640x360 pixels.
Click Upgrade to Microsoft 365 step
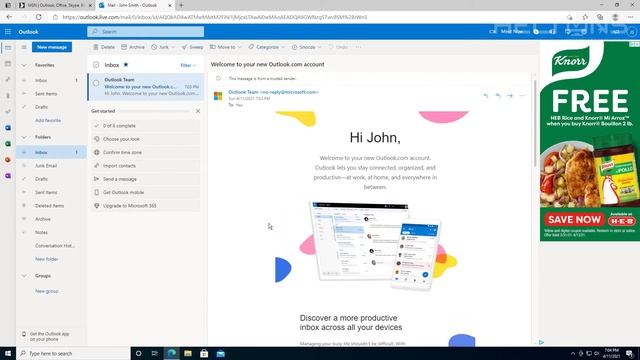[x=146, y=206]
